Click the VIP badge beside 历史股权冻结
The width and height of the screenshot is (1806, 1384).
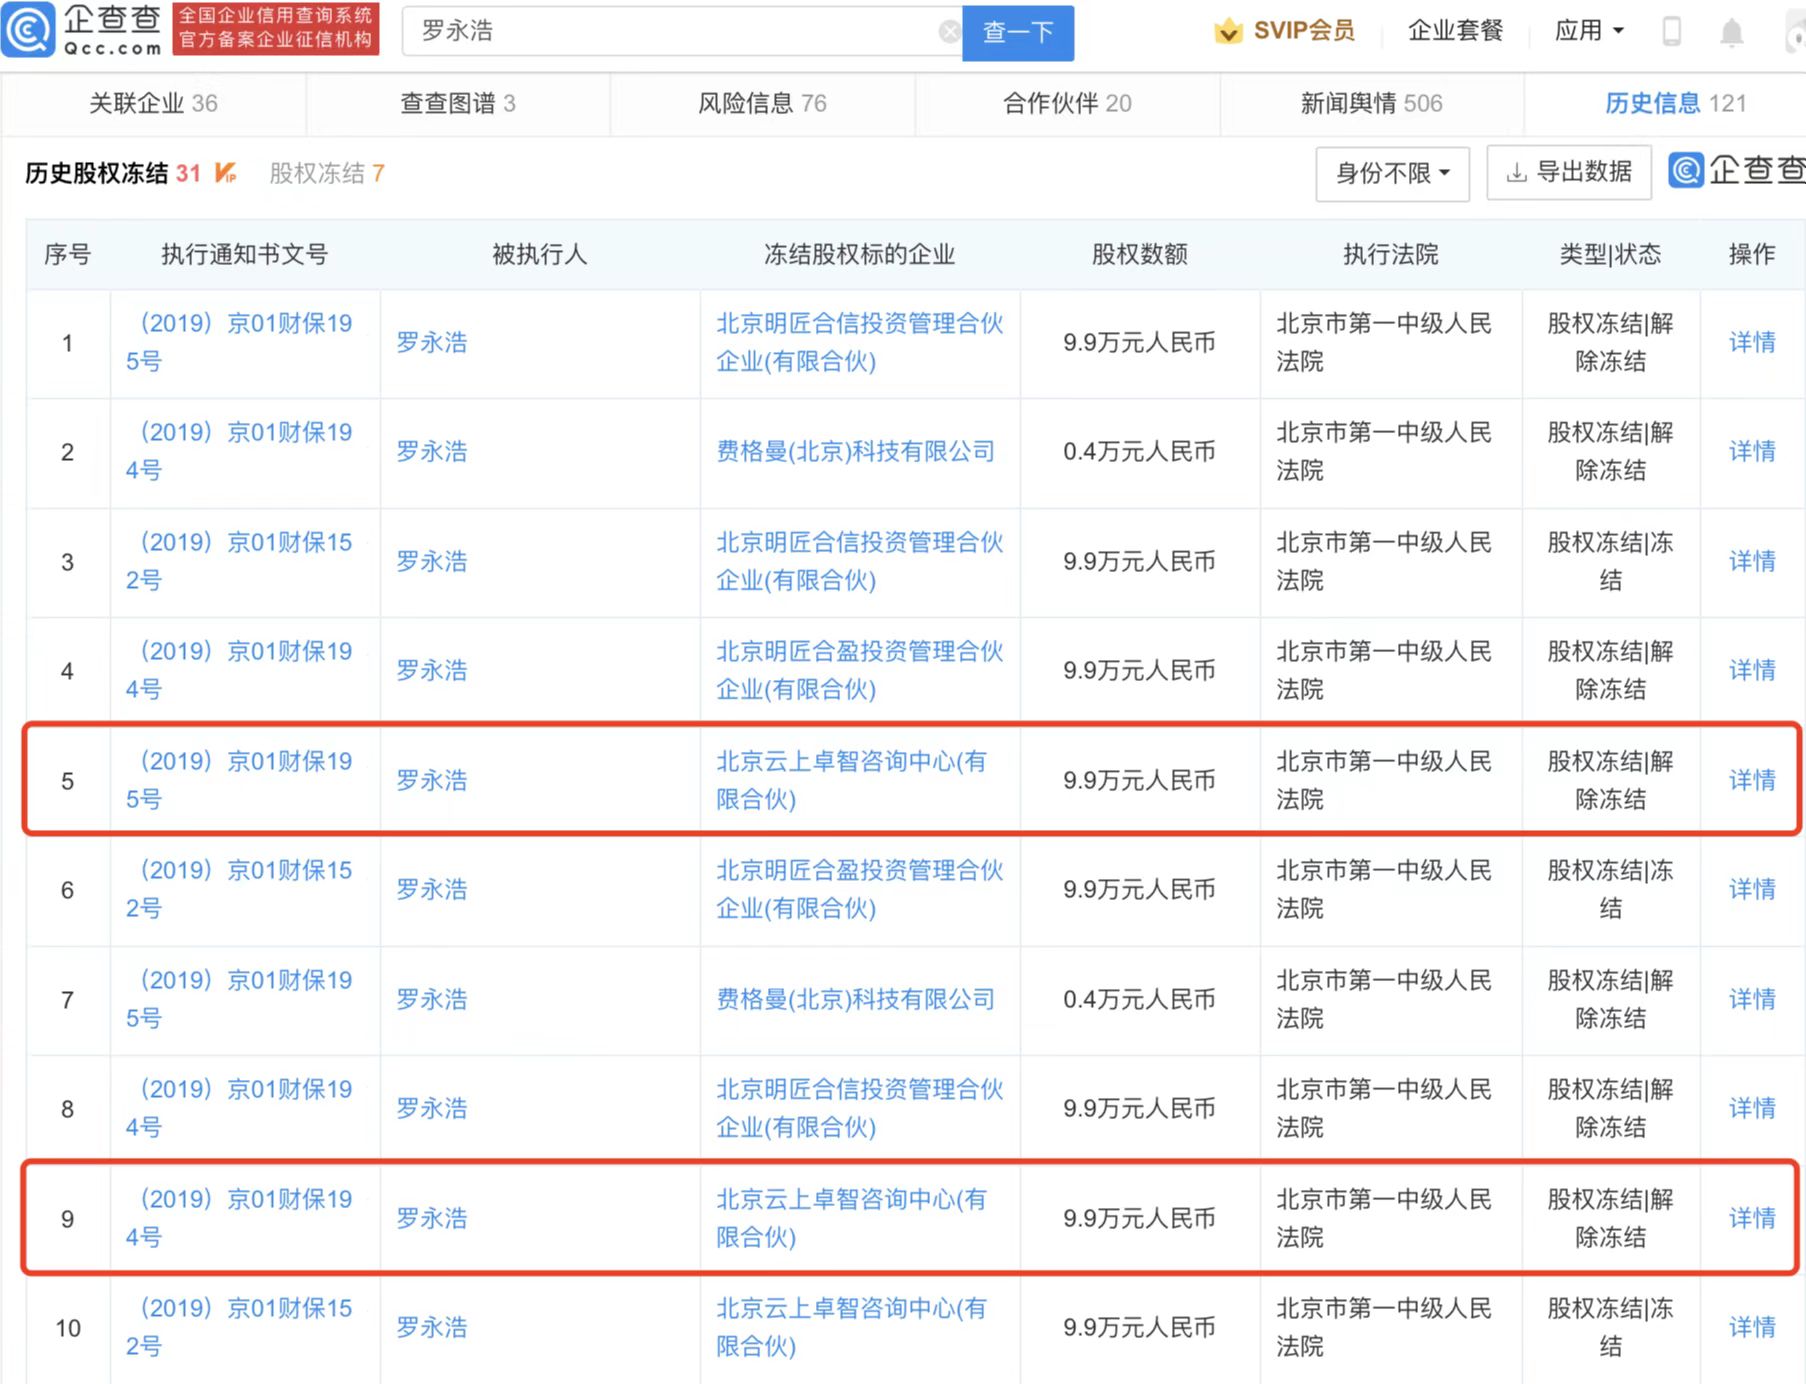coord(226,173)
